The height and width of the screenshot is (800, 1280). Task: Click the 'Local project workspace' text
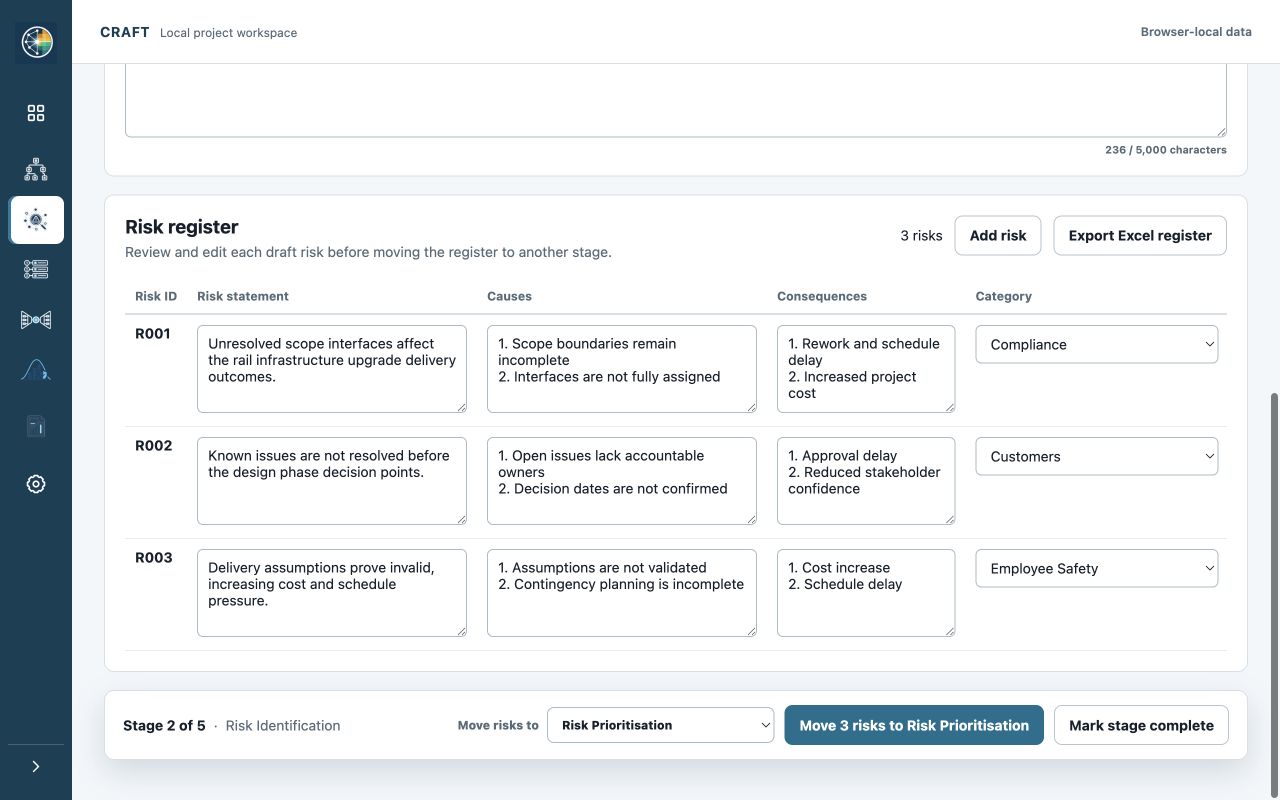(x=228, y=33)
